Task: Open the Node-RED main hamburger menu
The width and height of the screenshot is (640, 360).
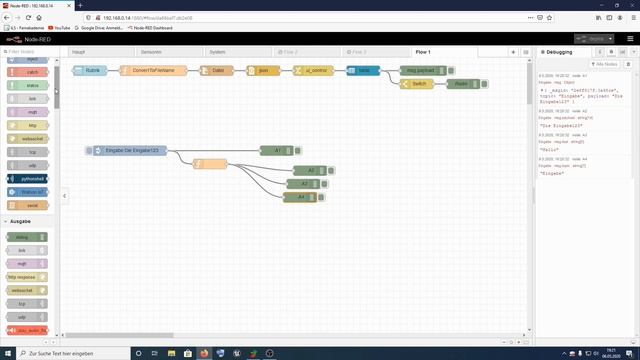Action: tap(630, 39)
